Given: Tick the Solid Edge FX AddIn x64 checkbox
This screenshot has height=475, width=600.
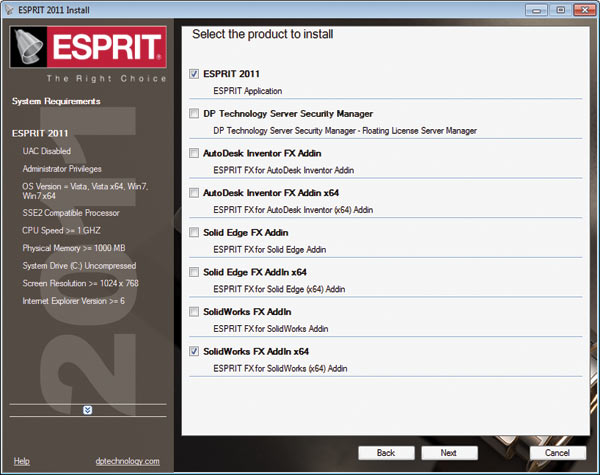Looking at the screenshot, I should tap(194, 272).
